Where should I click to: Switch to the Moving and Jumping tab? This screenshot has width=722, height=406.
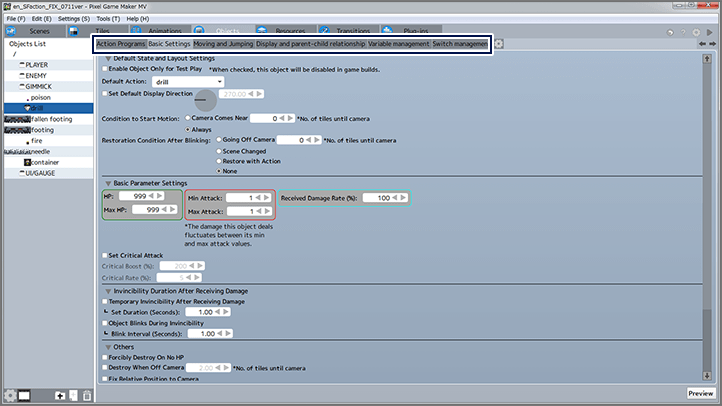[223, 44]
